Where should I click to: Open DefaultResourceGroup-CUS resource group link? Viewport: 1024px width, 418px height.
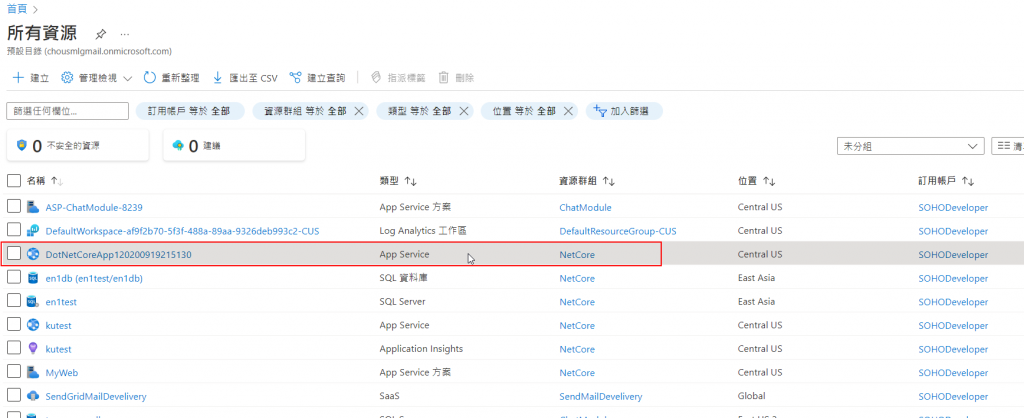coord(618,231)
